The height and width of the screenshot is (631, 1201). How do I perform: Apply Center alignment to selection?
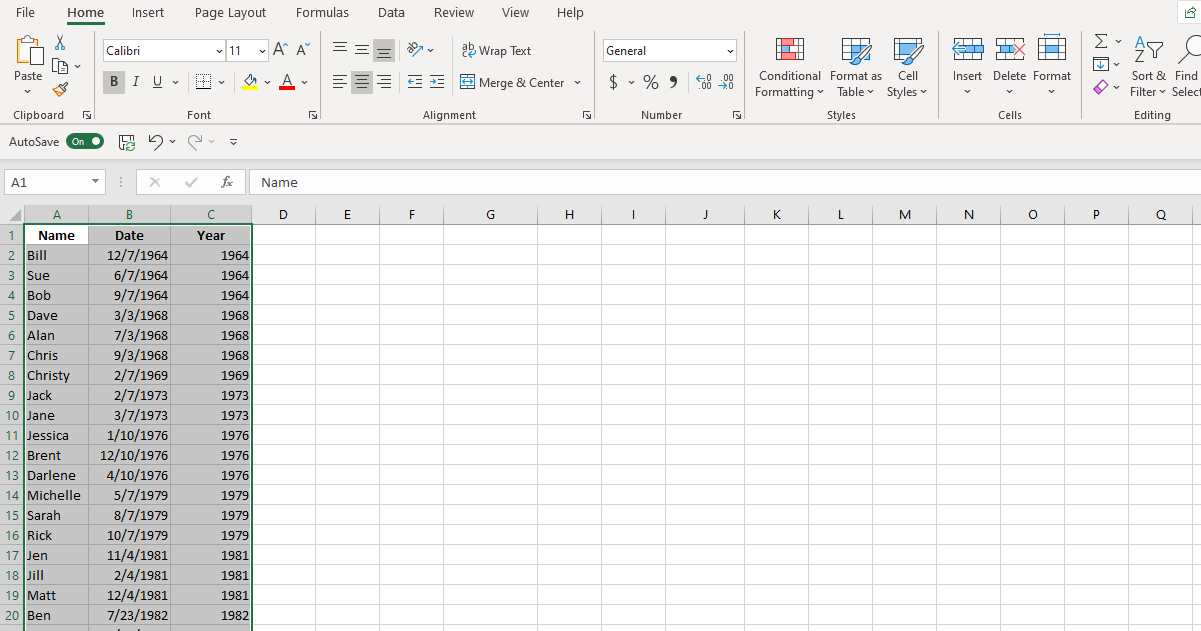pos(361,82)
